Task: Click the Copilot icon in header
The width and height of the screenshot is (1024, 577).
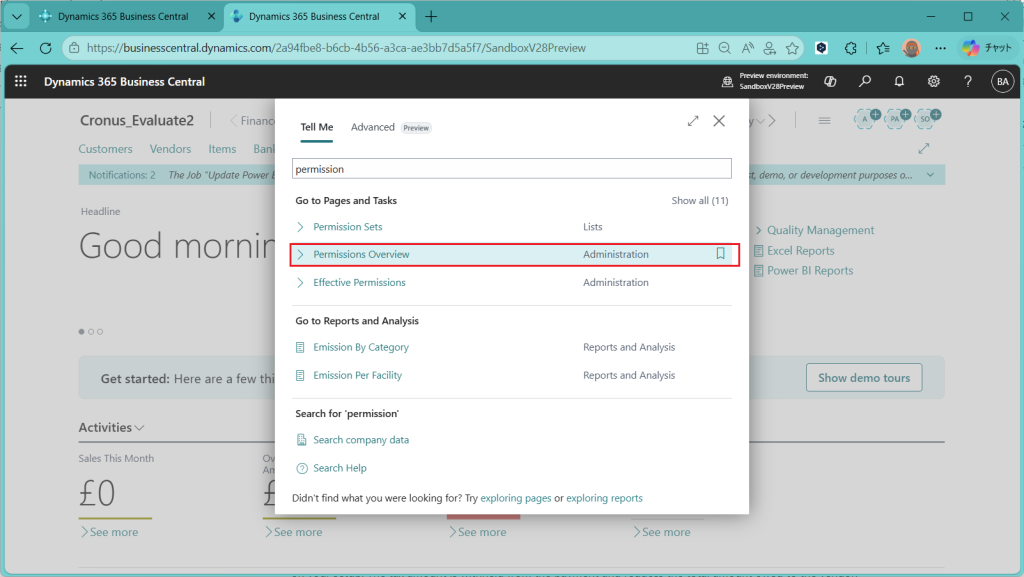Action: pyautogui.click(x=830, y=82)
